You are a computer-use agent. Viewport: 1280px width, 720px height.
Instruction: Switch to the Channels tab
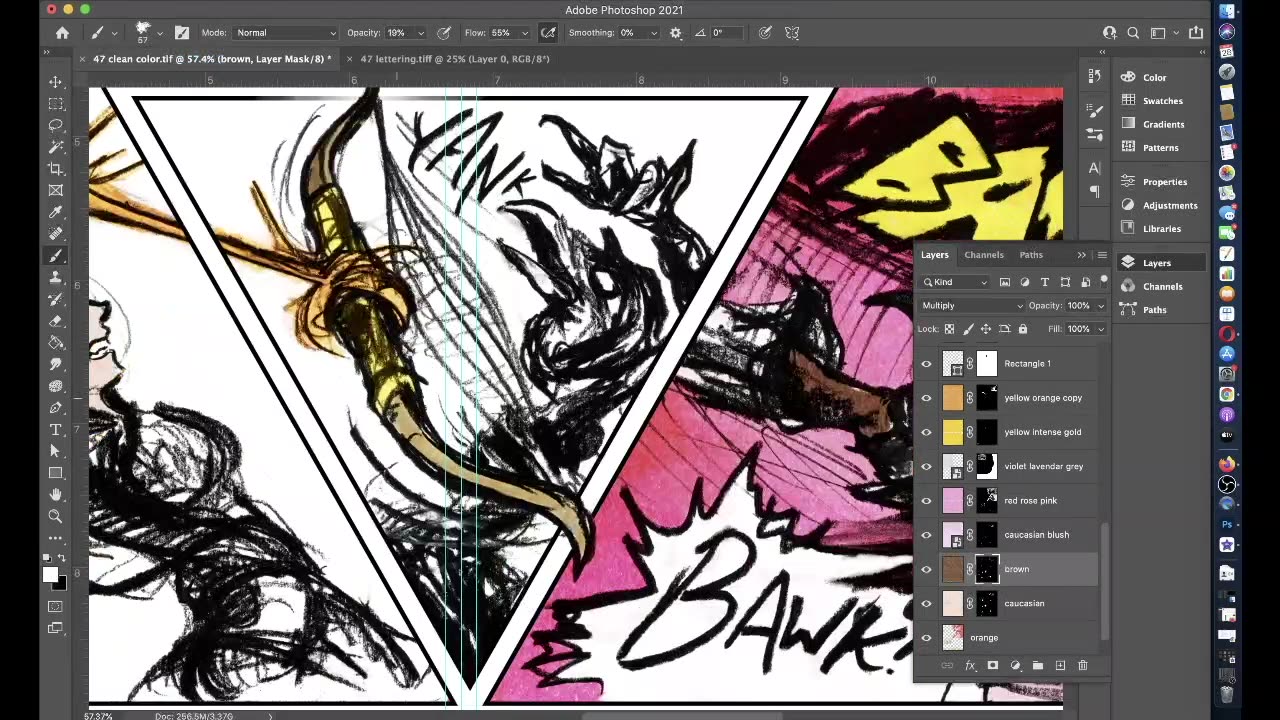click(x=984, y=255)
